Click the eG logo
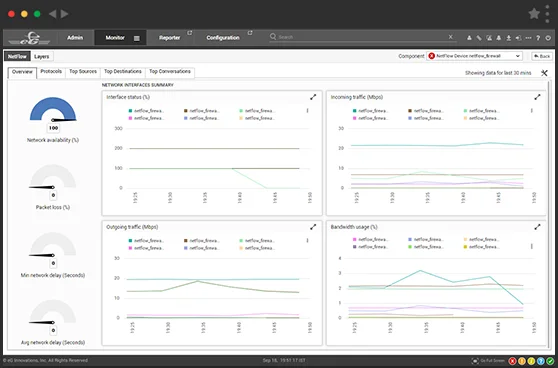The height and width of the screenshot is (368, 558). pyautogui.click(x=30, y=38)
